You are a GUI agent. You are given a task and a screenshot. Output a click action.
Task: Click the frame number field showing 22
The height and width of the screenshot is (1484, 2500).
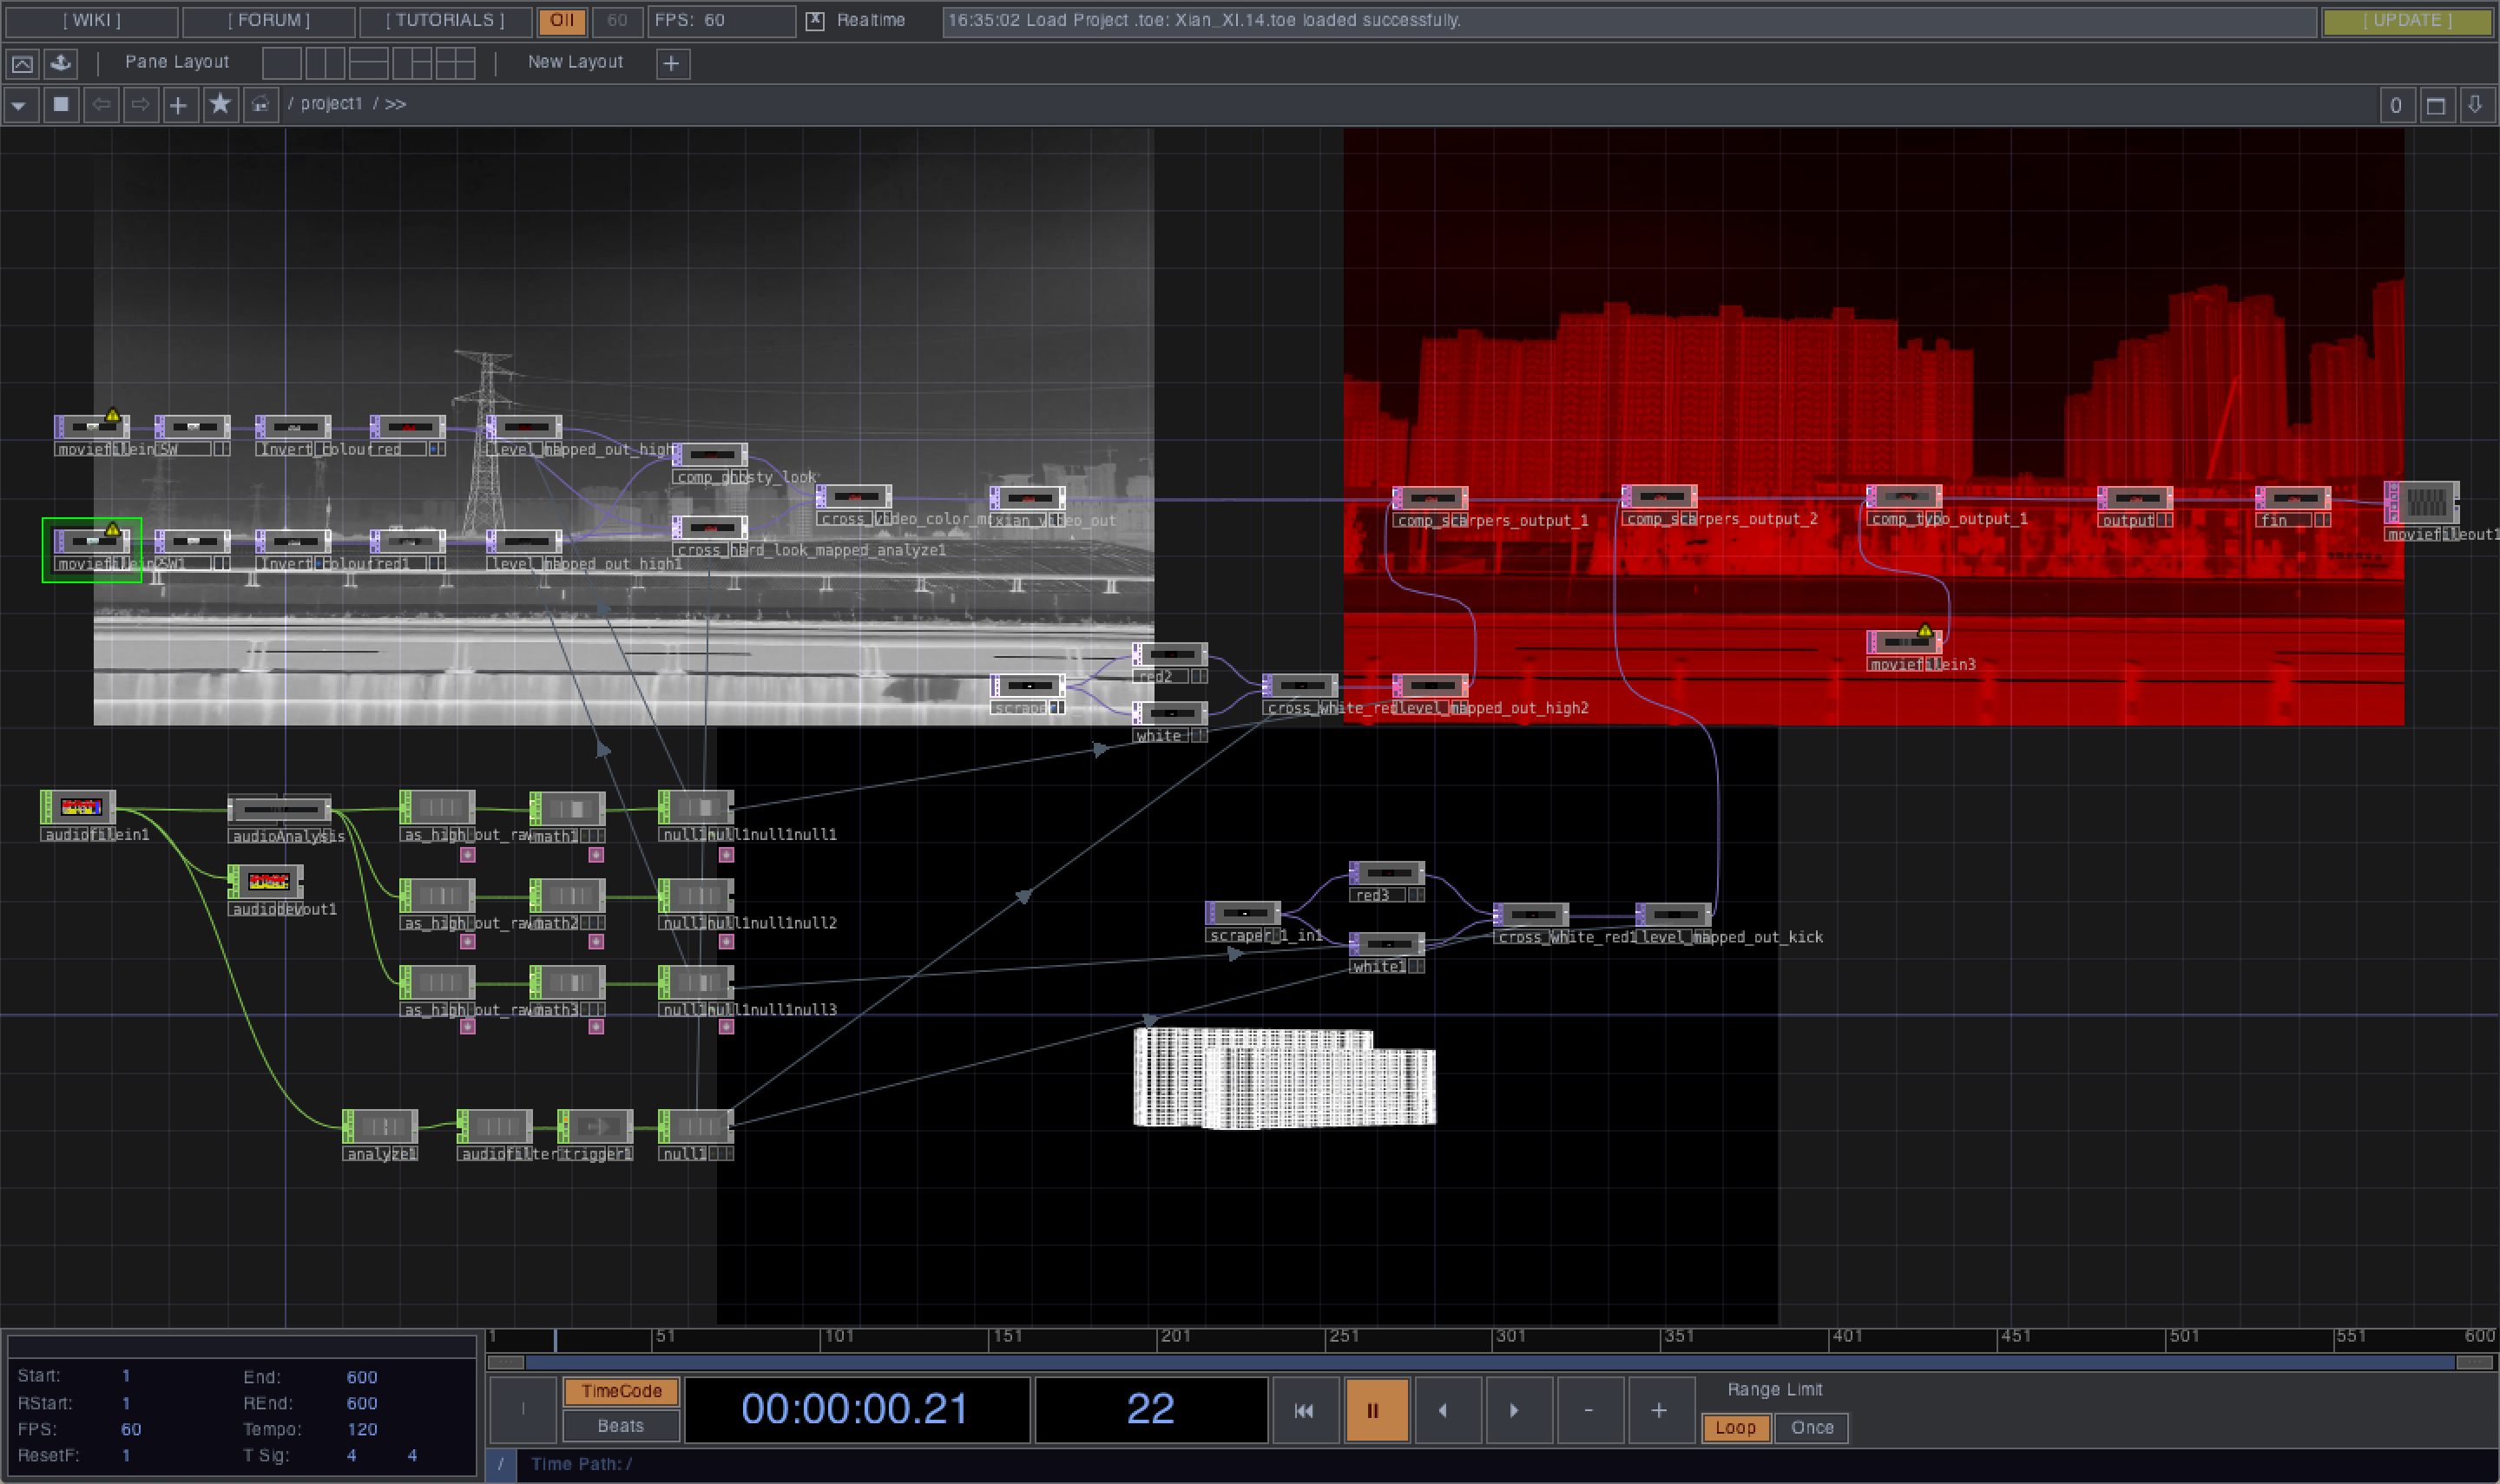[x=1151, y=1410]
